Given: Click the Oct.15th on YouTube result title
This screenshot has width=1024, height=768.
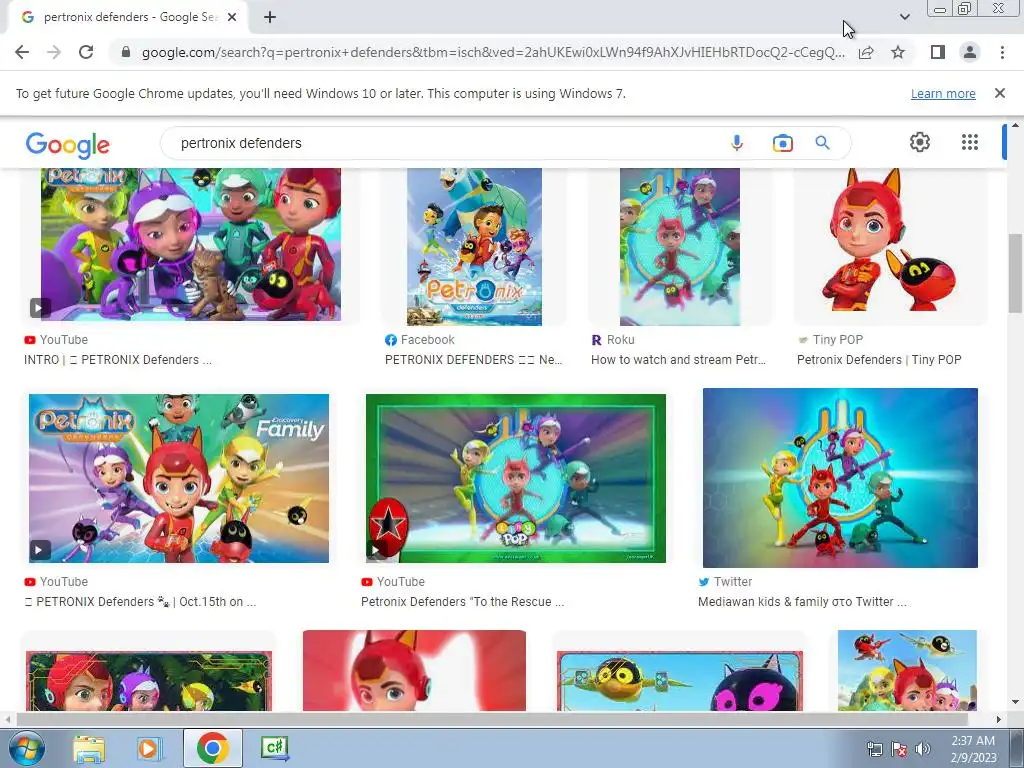Looking at the screenshot, I should (x=140, y=602).
